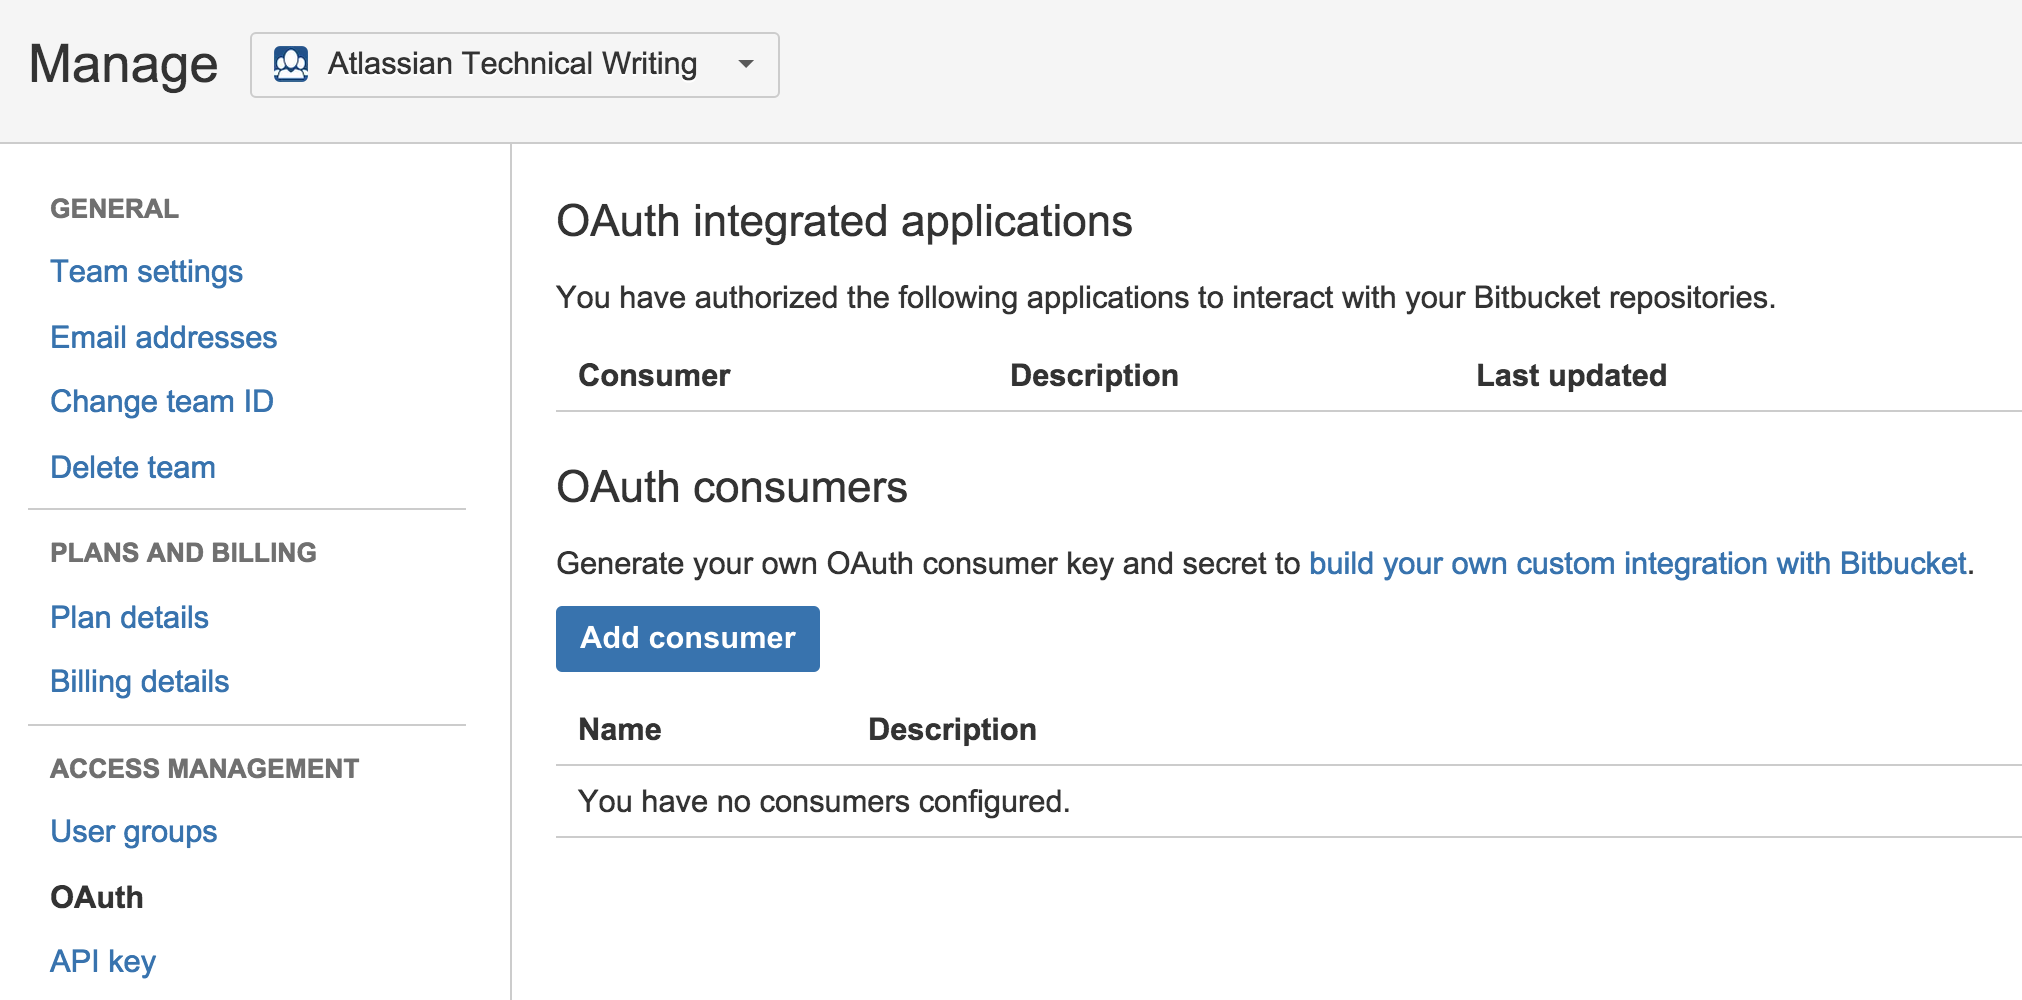The image size is (2022, 1000).
Task: Expand the Atlassian Technical Writing dropdown arrow
Action: 746,64
